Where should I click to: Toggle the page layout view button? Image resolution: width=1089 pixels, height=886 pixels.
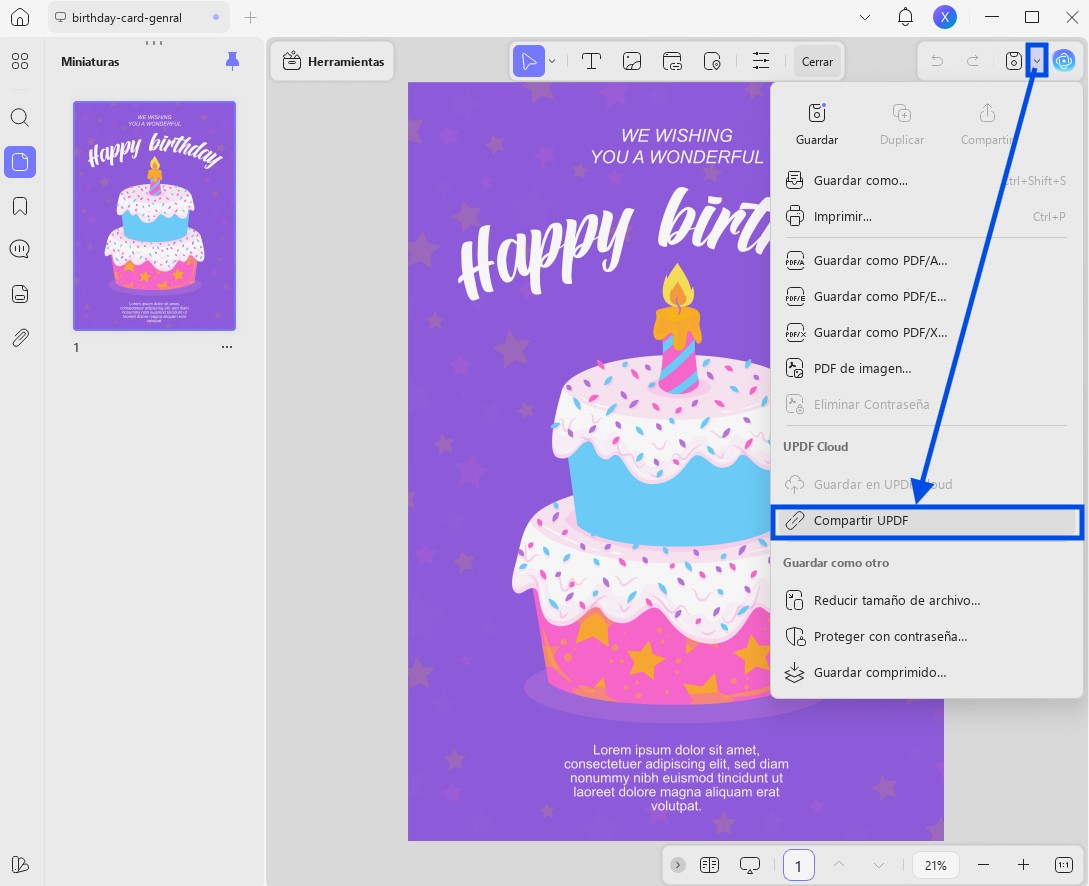(x=709, y=865)
